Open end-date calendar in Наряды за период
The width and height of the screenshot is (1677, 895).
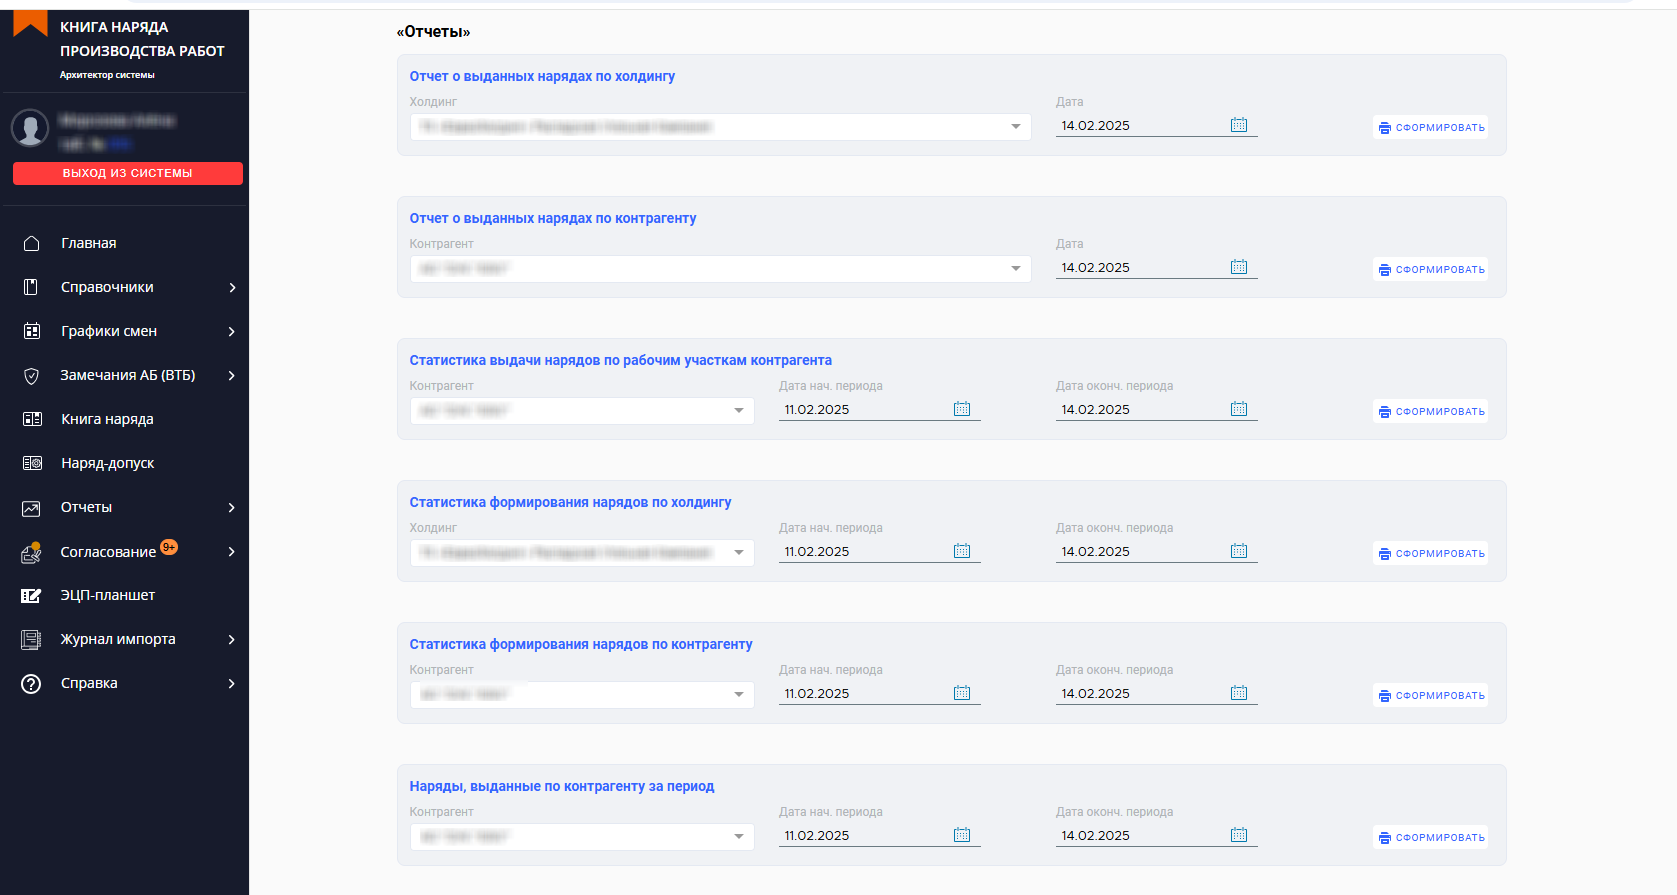coord(1239,835)
